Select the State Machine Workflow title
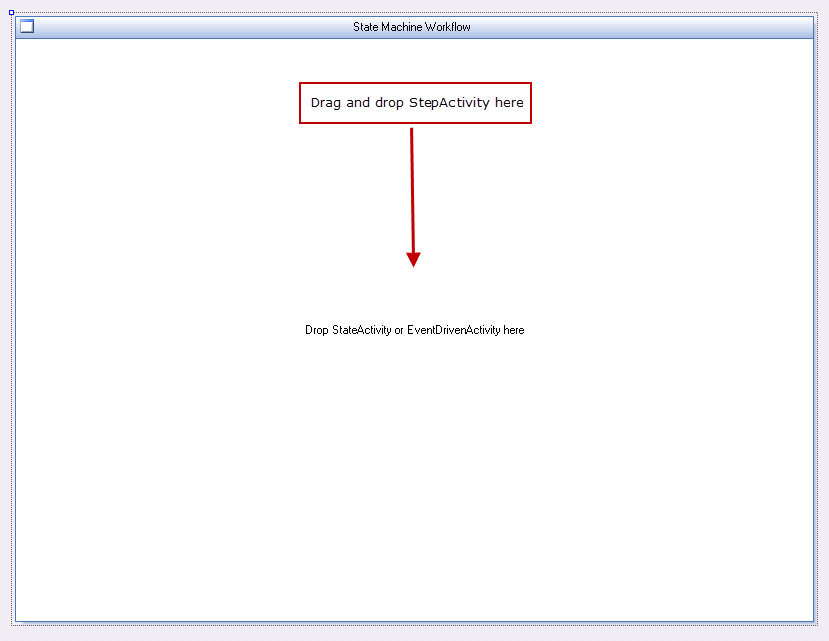 (x=411, y=27)
